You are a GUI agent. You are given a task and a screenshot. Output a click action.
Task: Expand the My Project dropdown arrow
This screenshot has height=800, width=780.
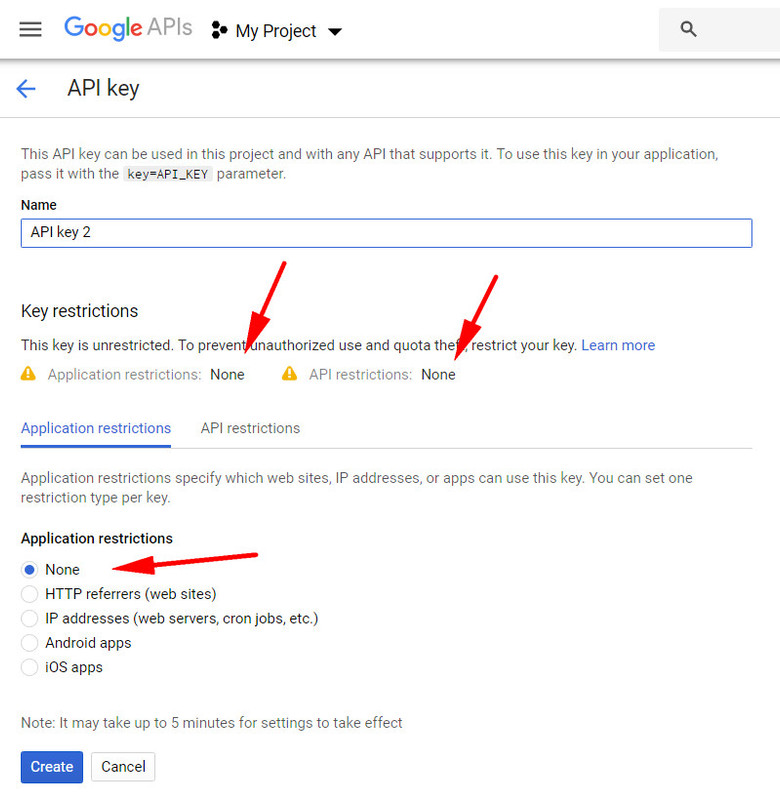335,32
